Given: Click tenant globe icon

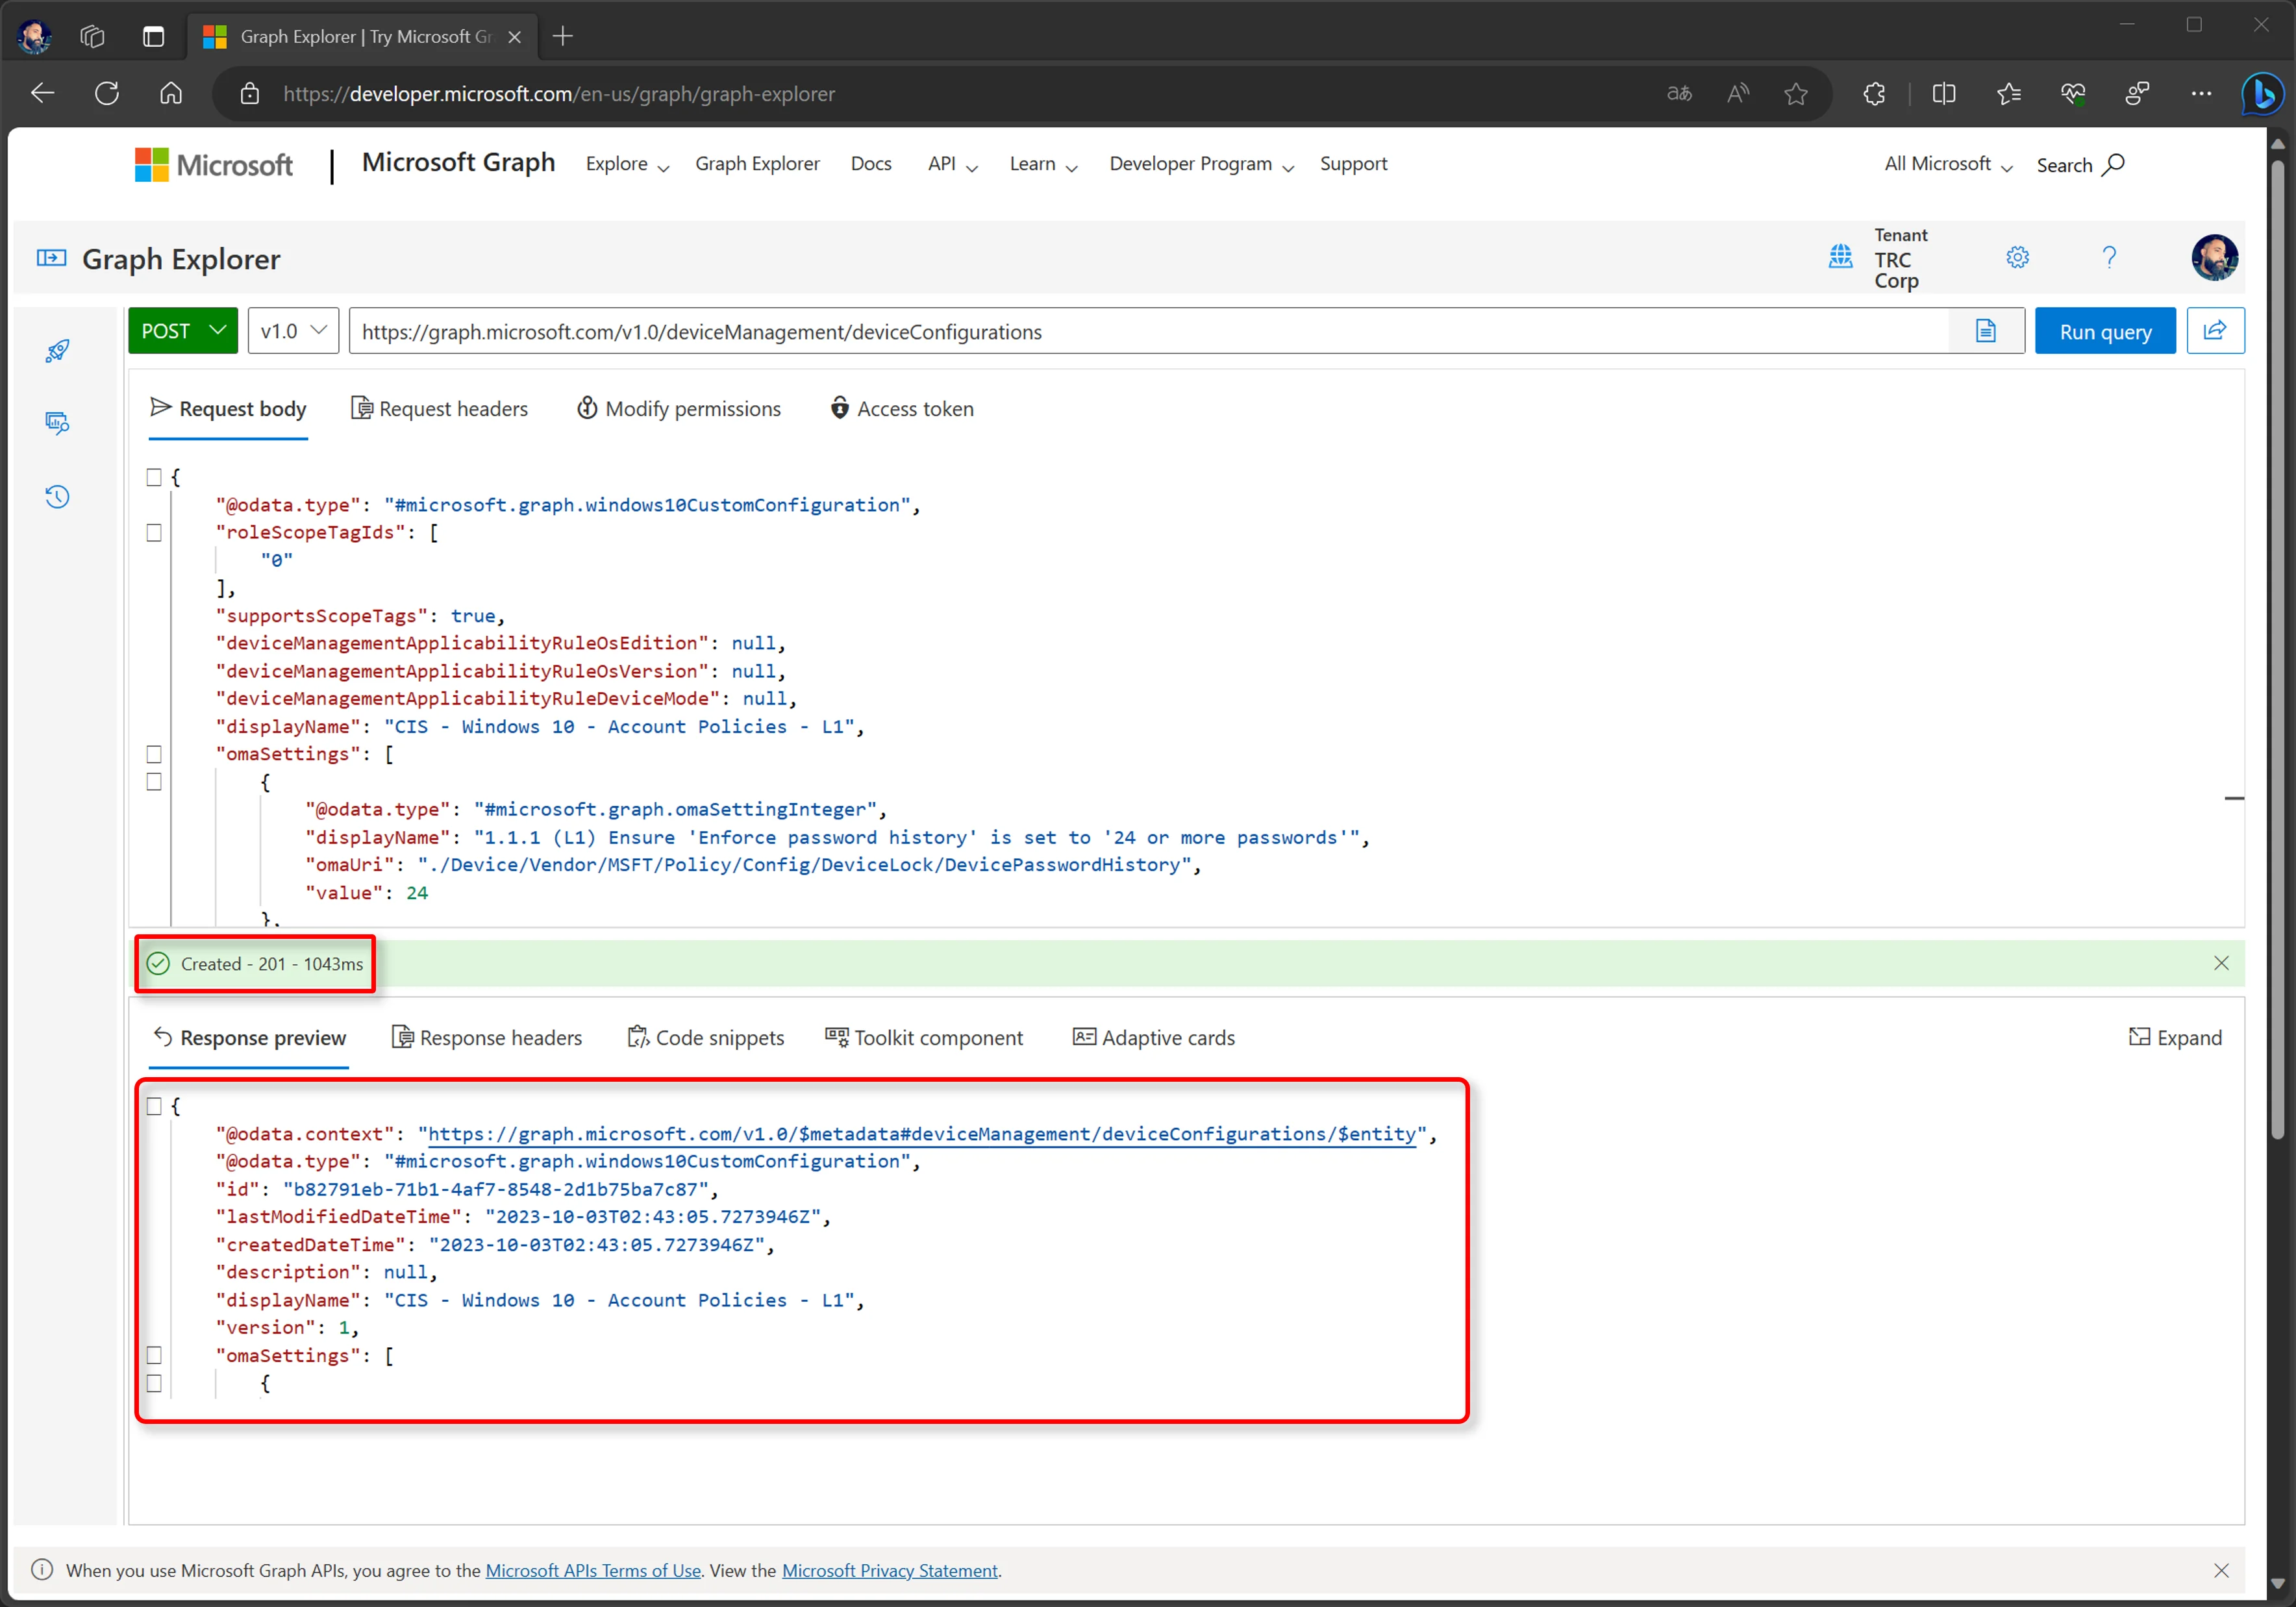Looking at the screenshot, I should (1840, 256).
